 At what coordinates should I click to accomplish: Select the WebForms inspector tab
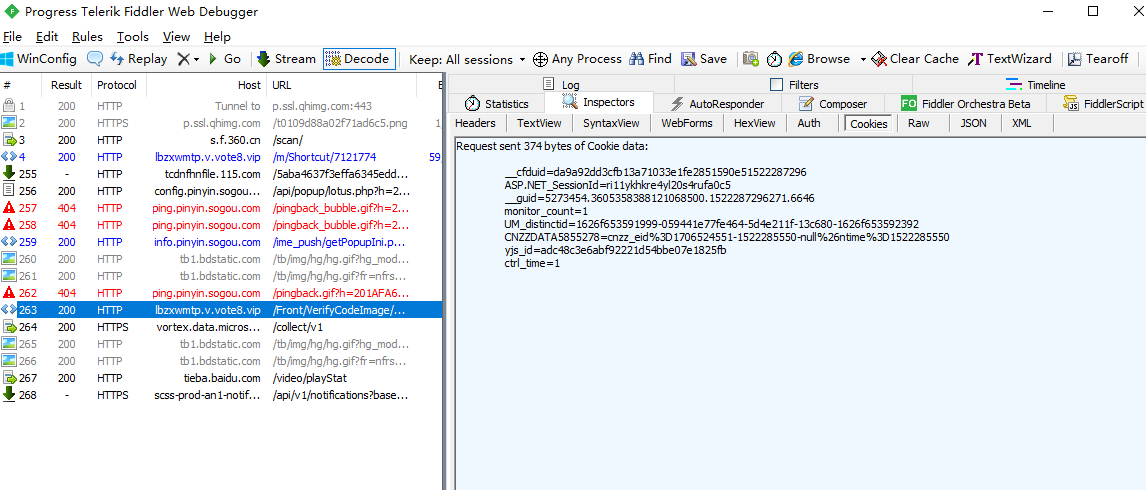(x=689, y=123)
